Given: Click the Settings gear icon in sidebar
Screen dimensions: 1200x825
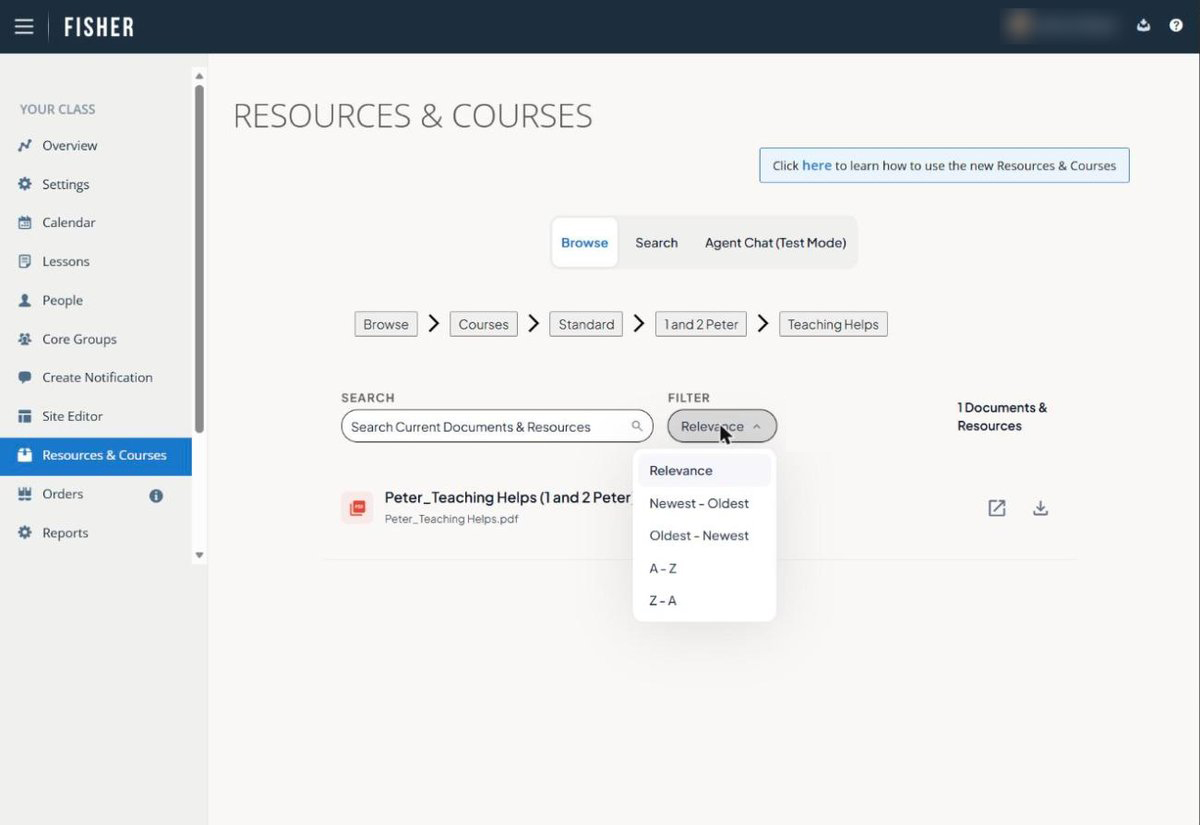Looking at the screenshot, I should pyautogui.click(x=25, y=184).
